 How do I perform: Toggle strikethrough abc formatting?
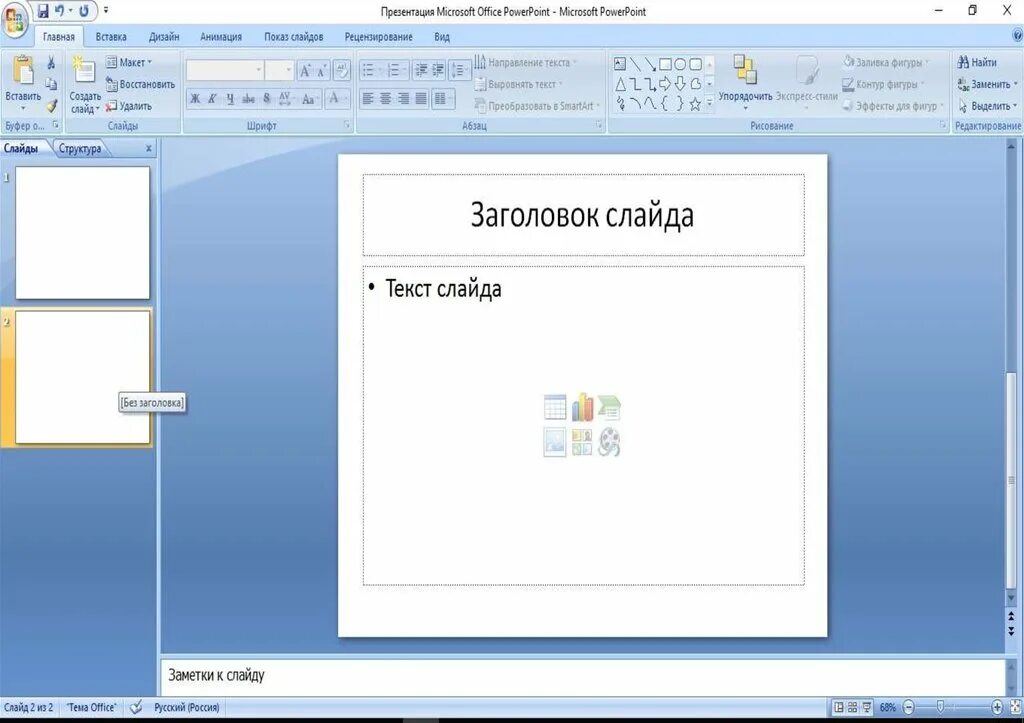click(x=248, y=99)
